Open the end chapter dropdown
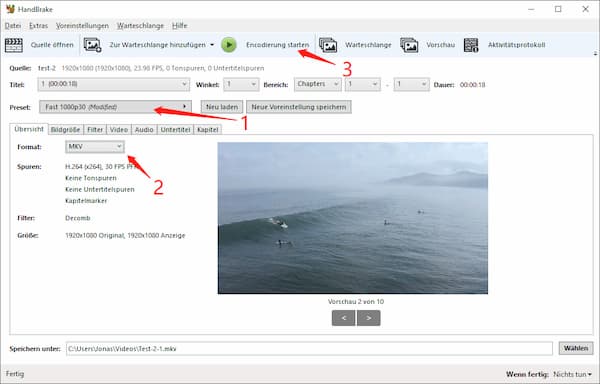Viewport: 600px width, 384px height. point(411,85)
